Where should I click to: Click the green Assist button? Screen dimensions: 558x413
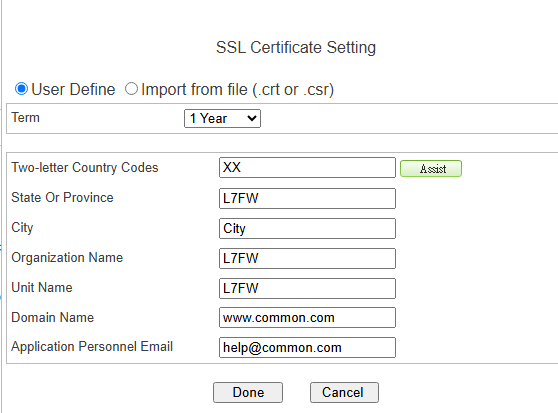[x=431, y=169]
